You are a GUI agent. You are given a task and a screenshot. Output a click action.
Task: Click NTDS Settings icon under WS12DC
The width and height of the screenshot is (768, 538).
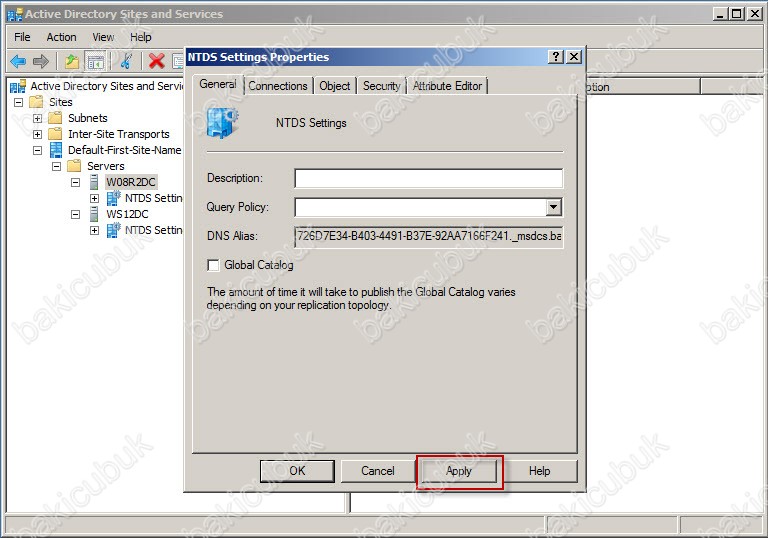(114, 230)
